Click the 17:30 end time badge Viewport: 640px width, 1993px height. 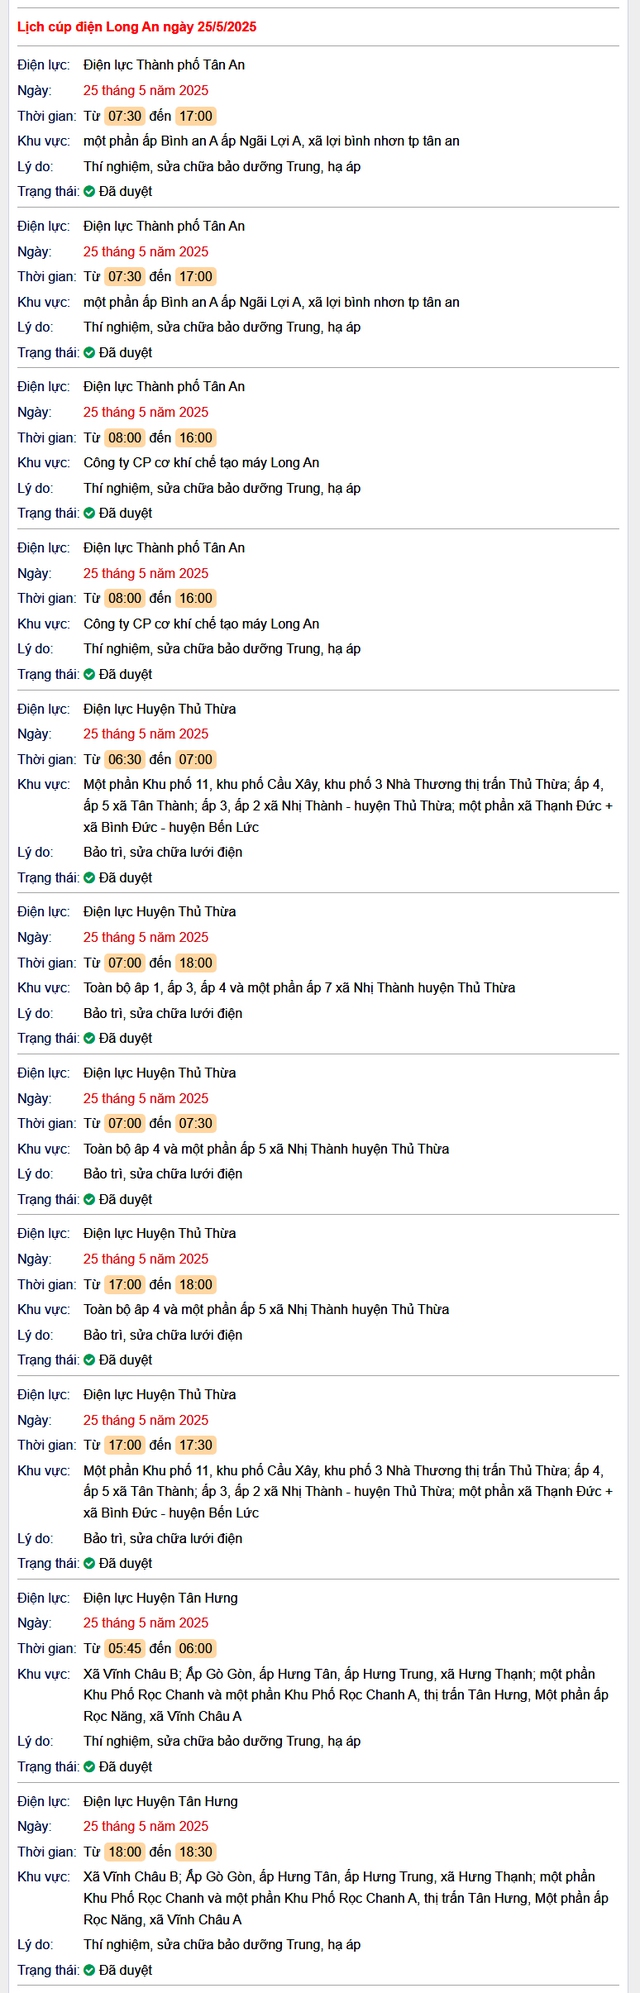pyautogui.click(x=196, y=1446)
